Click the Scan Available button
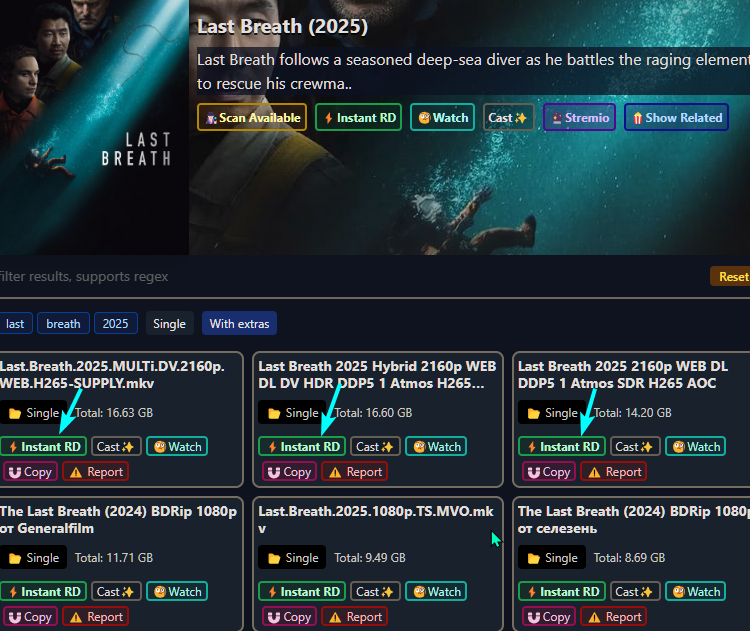This screenshot has width=750, height=631. pos(252,117)
